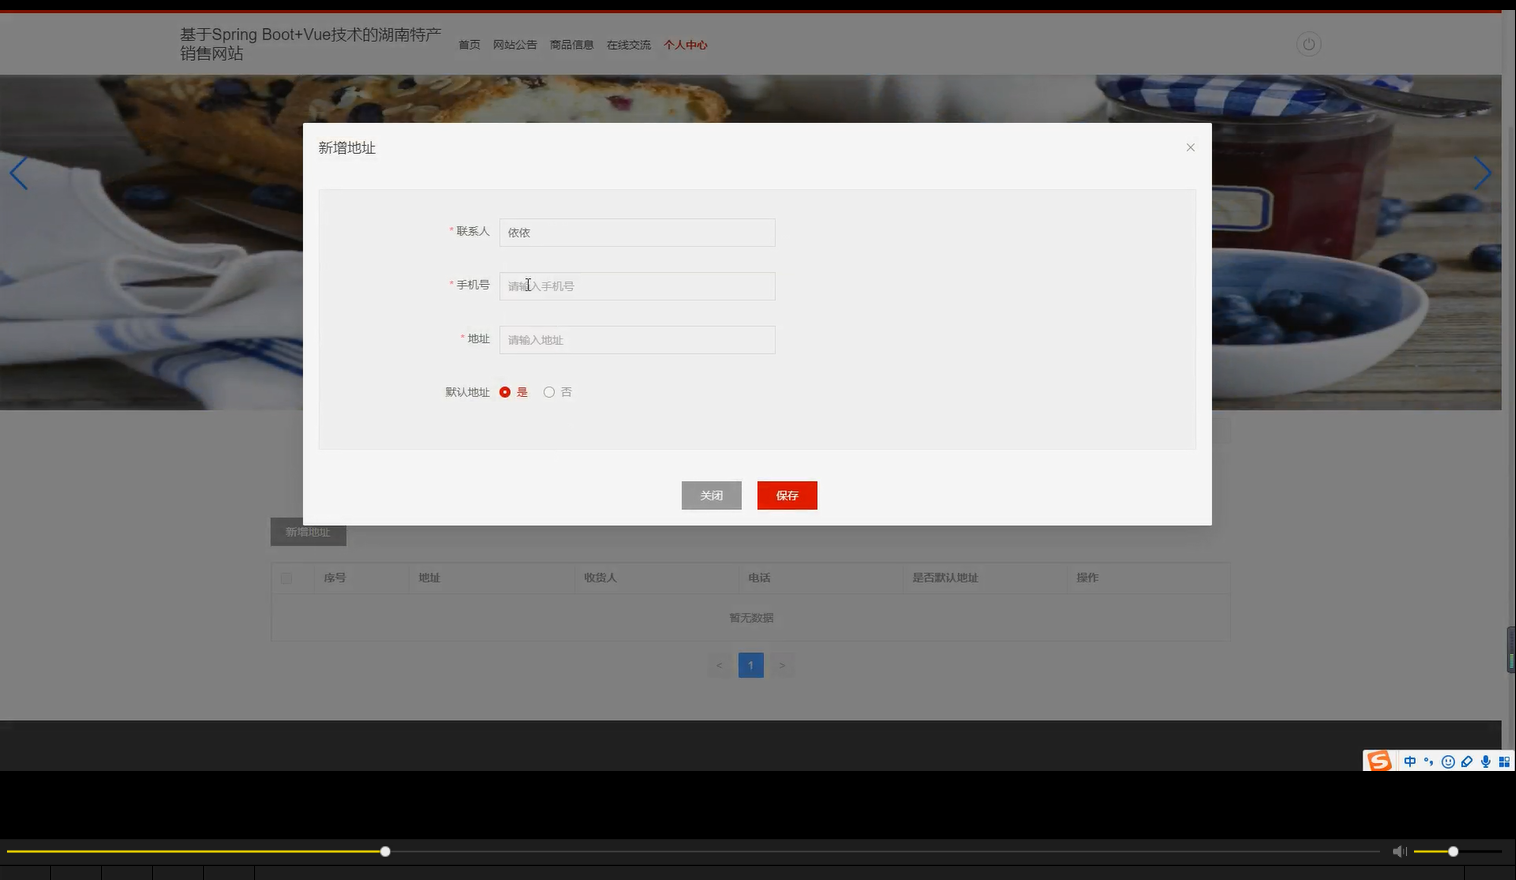This screenshot has width=1516, height=880.
Task: Select the 是 radio button for 默认地址
Action: [x=505, y=392]
